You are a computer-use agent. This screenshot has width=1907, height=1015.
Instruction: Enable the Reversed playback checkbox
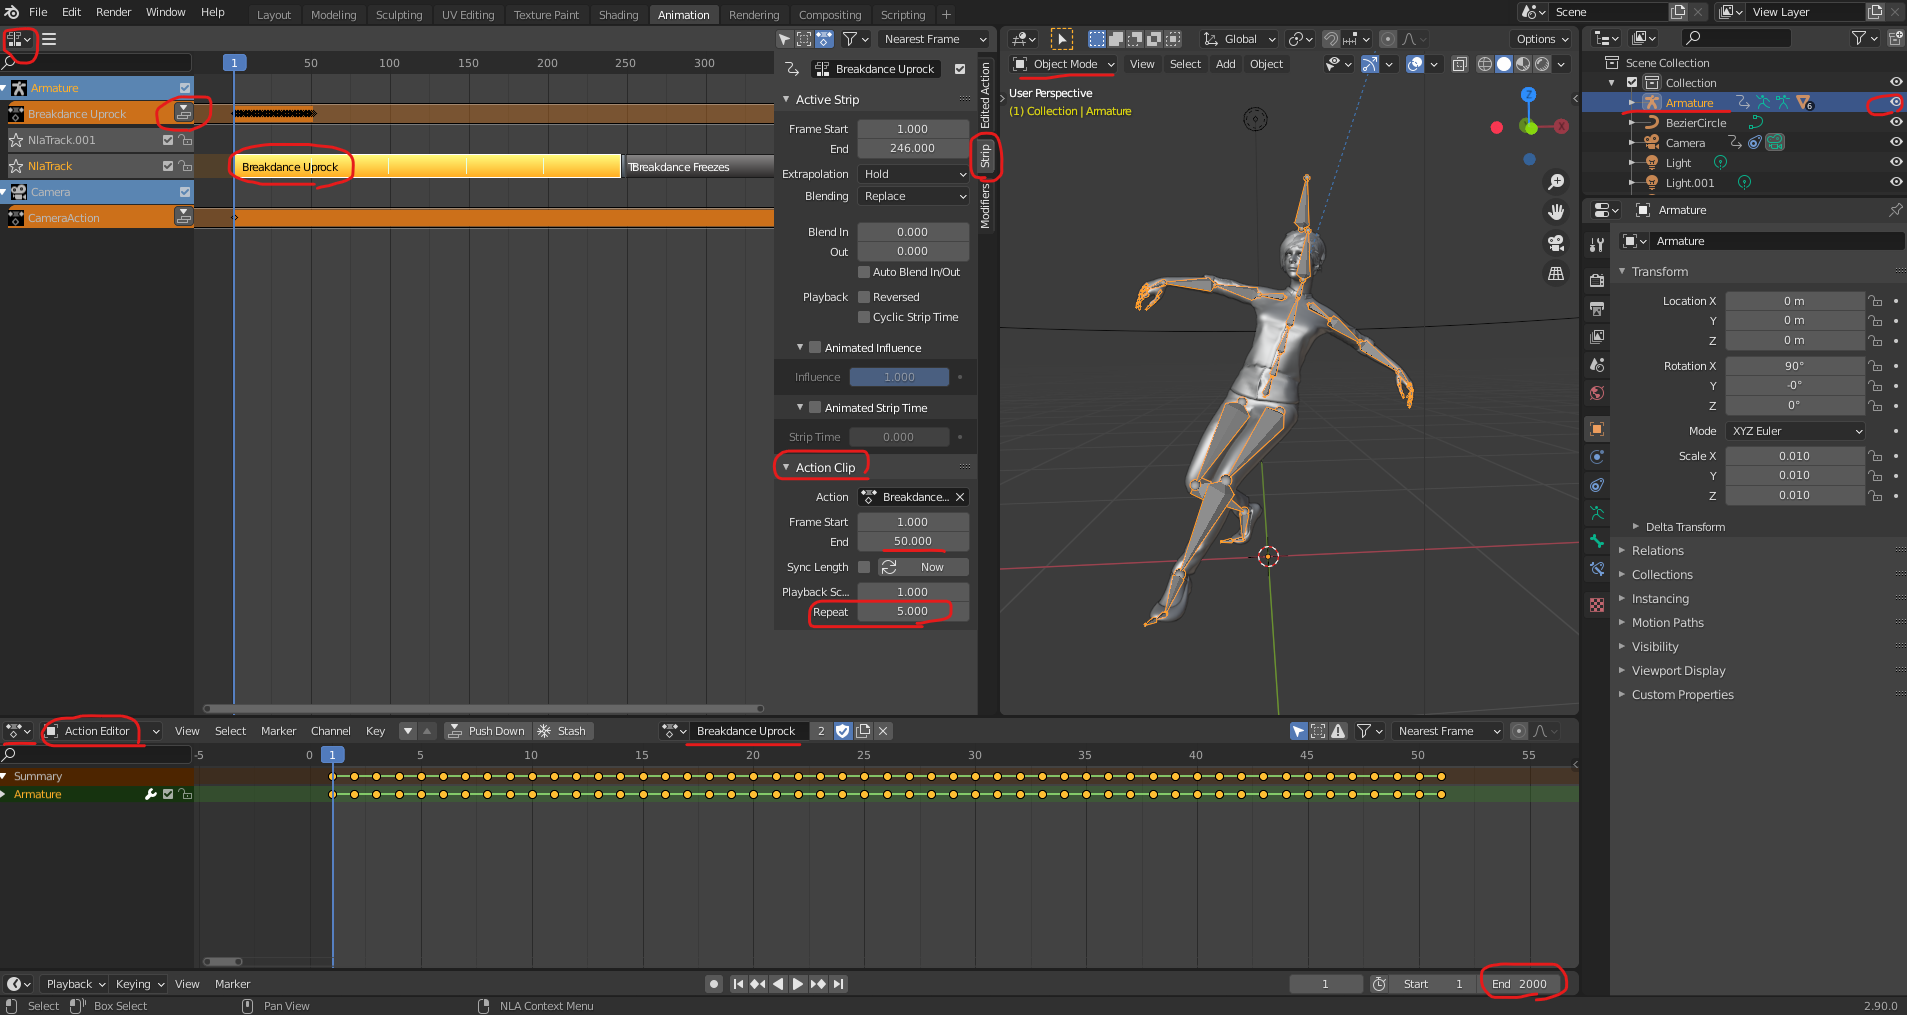(x=864, y=297)
